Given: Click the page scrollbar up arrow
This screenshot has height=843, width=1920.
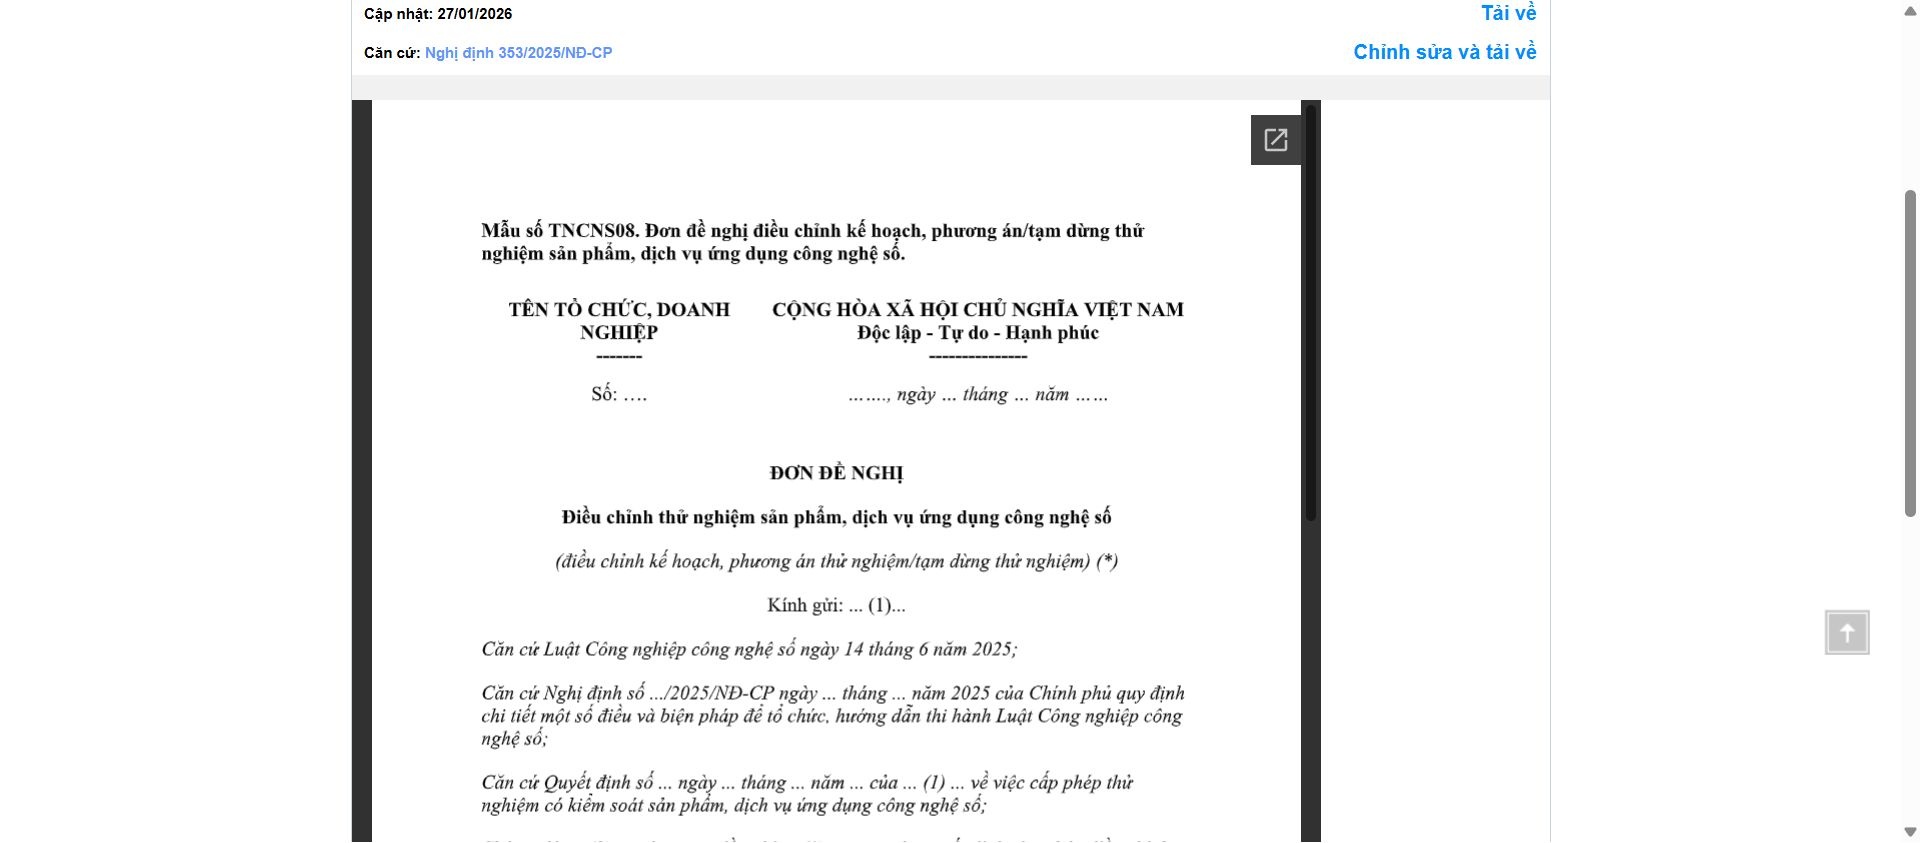Looking at the screenshot, I should coord(1910,9).
